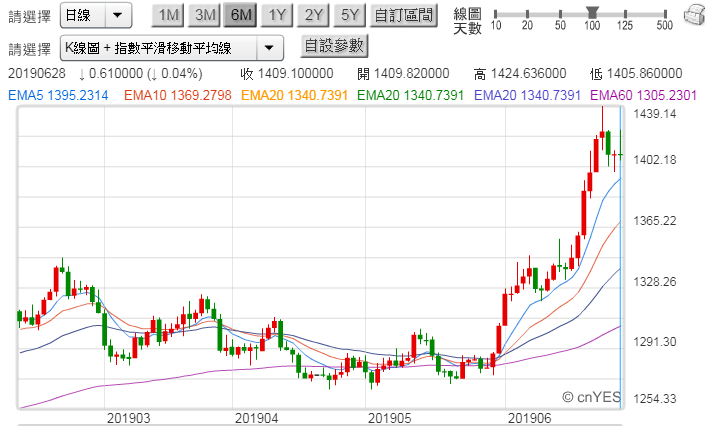Viewport: 705px width, 426px height.
Task: Click the EMA5 1395.2314 legend label
Action: [58, 95]
